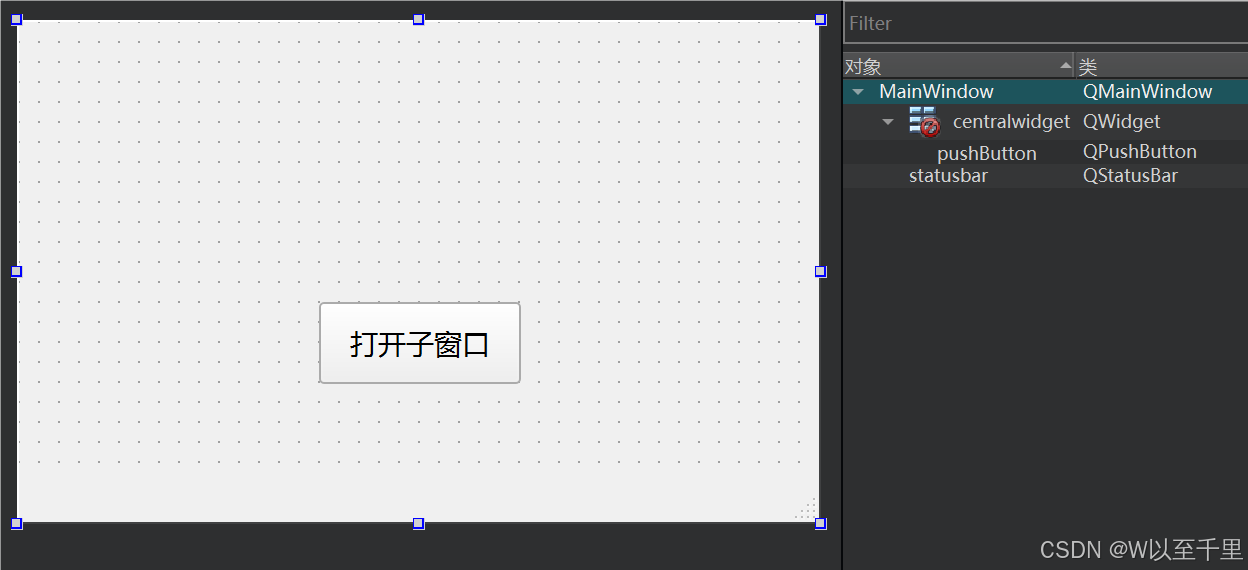The height and width of the screenshot is (570, 1248).
Task: Click the size grip at the form's corner
Action: tap(808, 510)
